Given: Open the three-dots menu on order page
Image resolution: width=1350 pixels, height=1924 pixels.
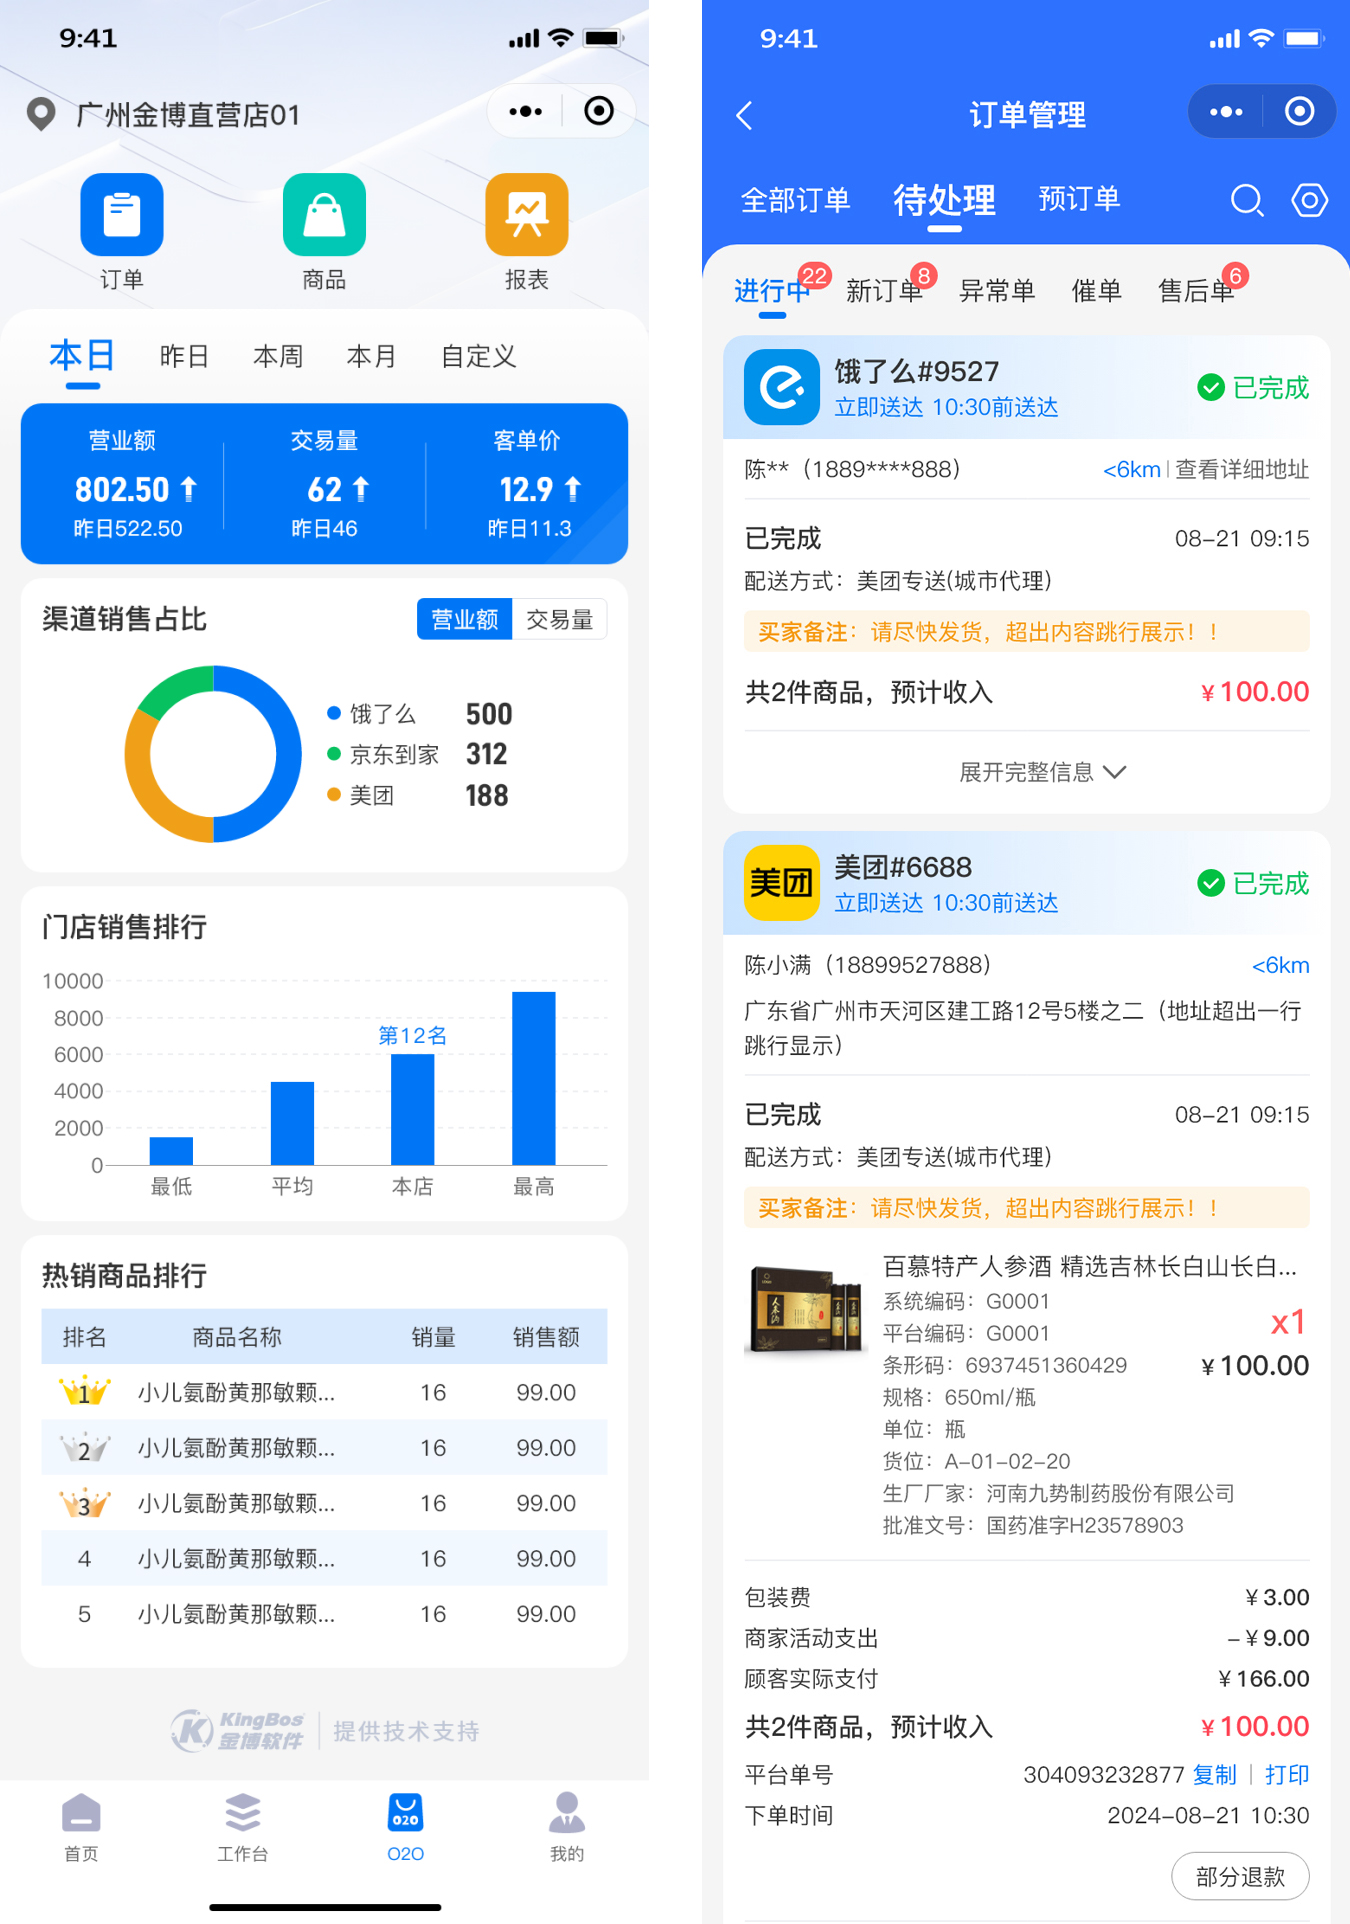Looking at the screenshot, I should click(x=1226, y=112).
